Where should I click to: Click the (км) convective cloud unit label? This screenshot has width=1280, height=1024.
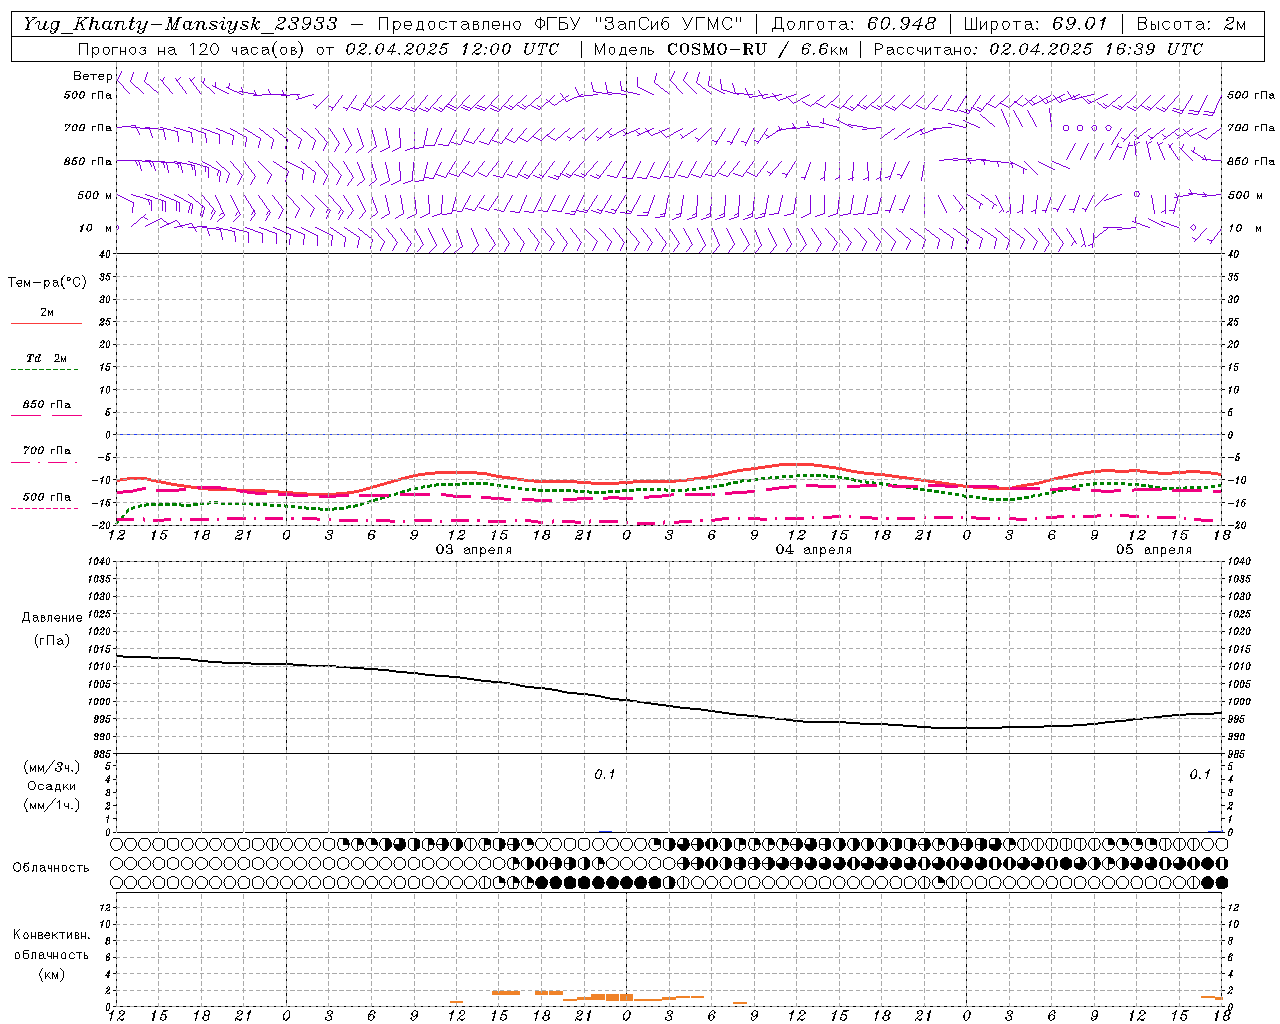(51, 974)
